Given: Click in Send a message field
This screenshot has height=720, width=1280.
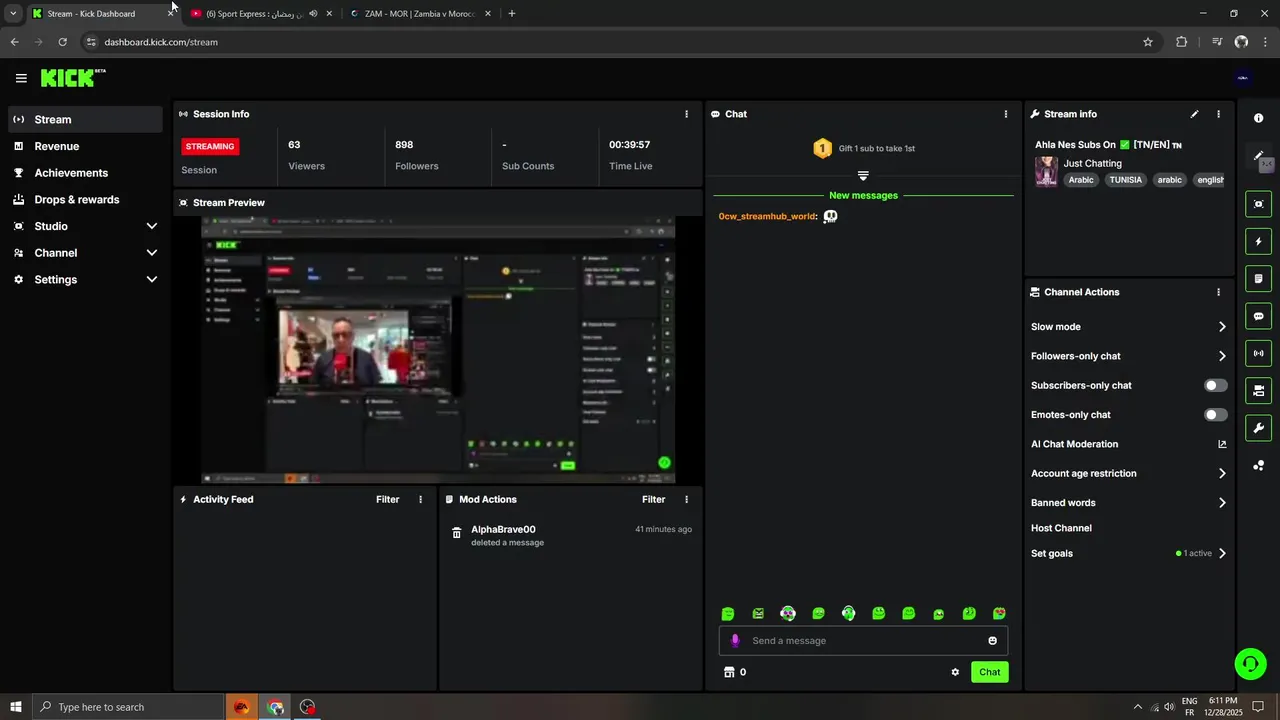Looking at the screenshot, I should [x=863, y=641].
